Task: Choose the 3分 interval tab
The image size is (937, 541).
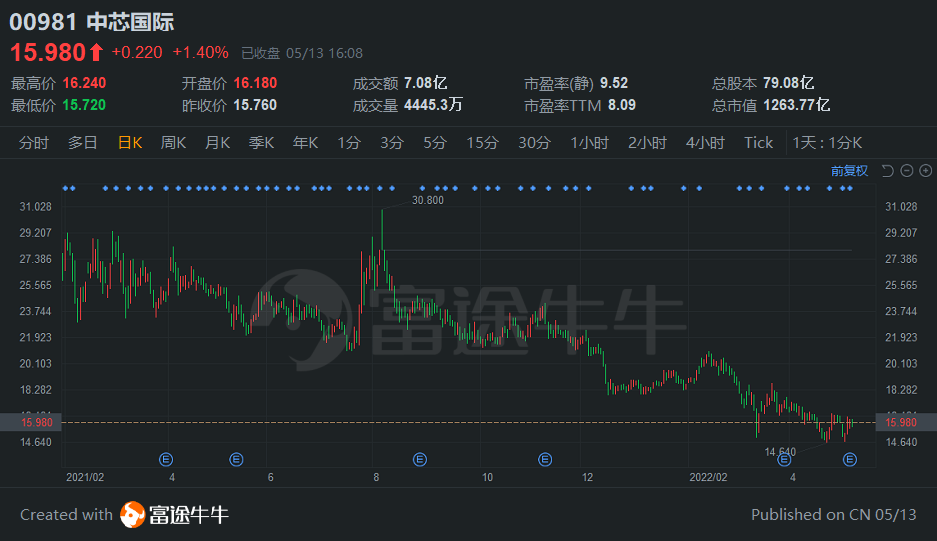Action: (392, 143)
